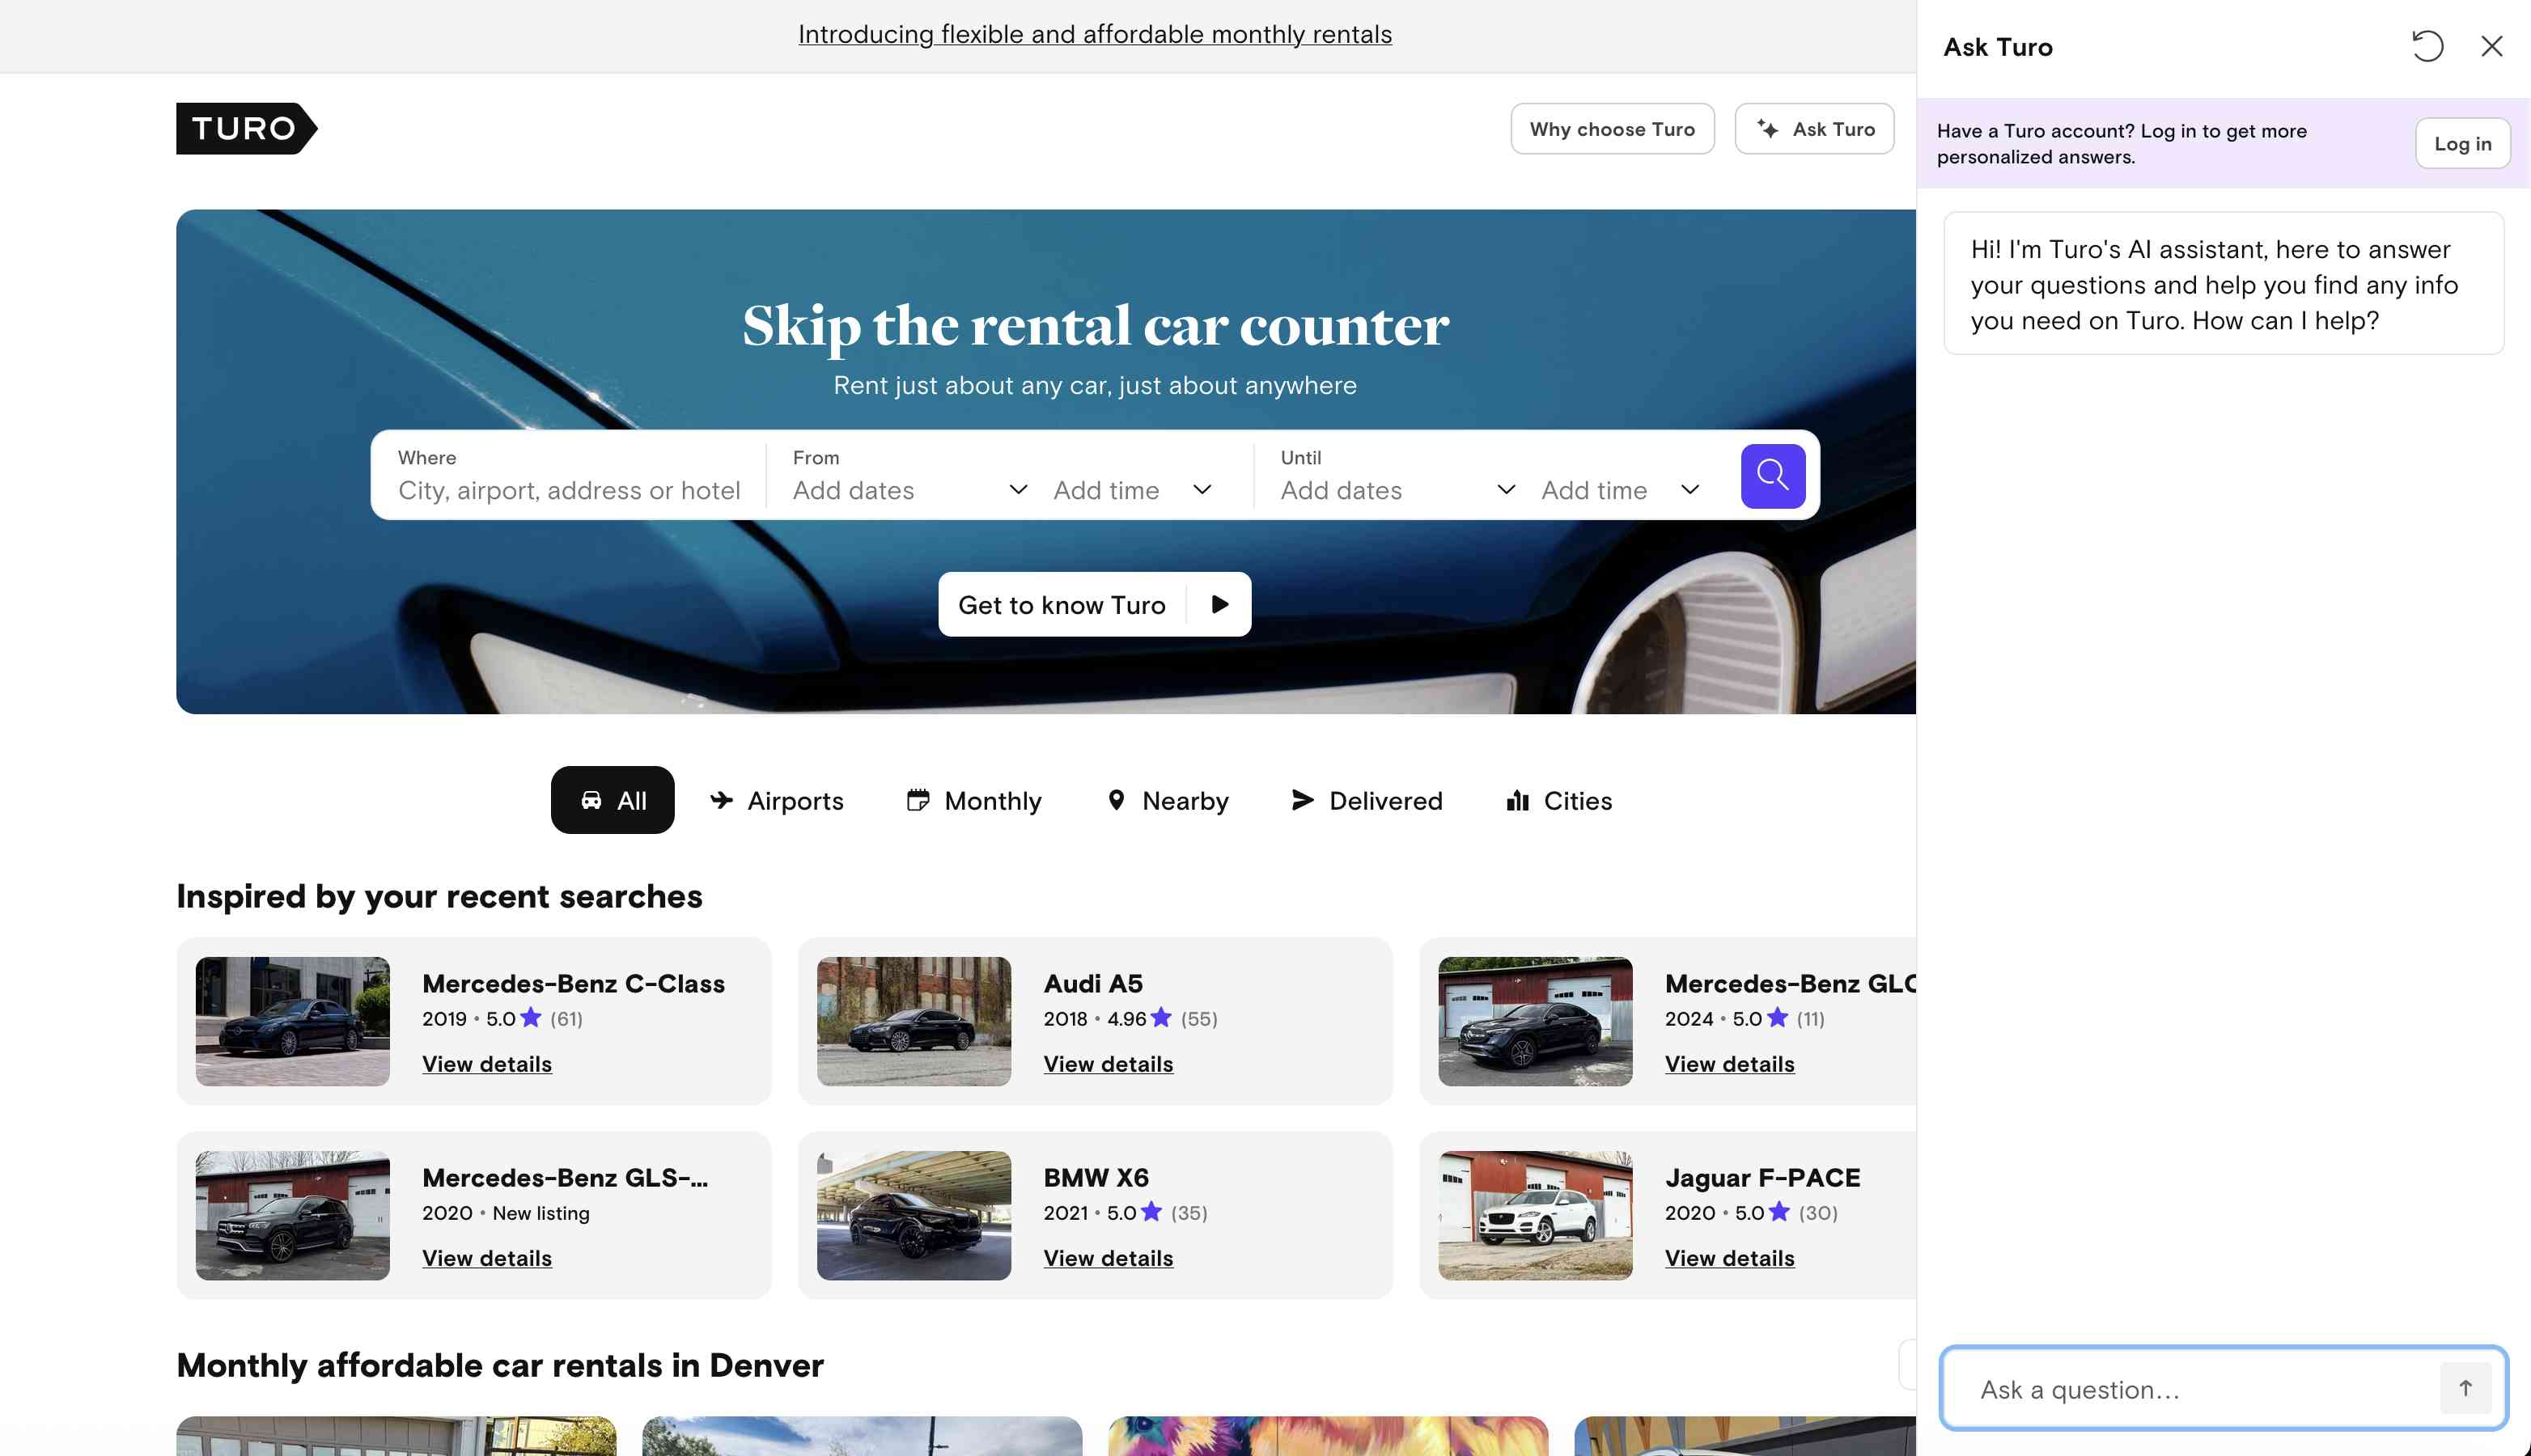Click the BMW X6 title text
This screenshot has height=1456, width=2531.
1096,1177
